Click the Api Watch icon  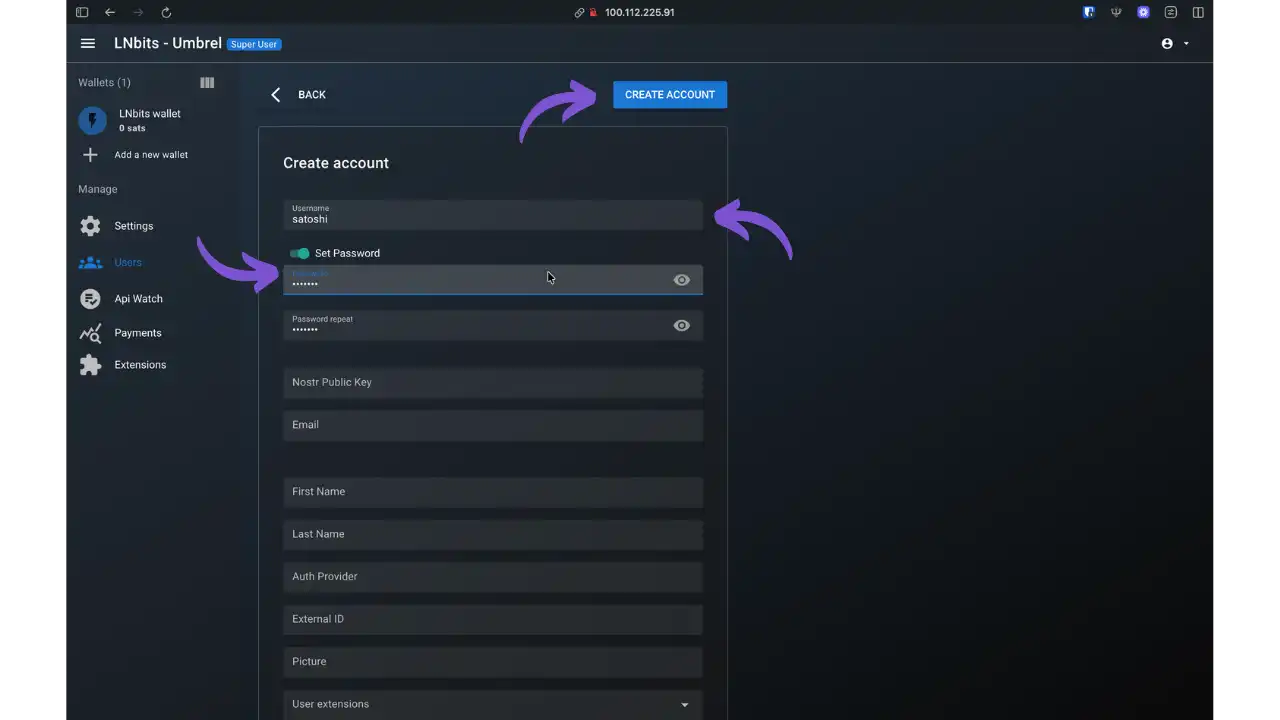pos(90,299)
